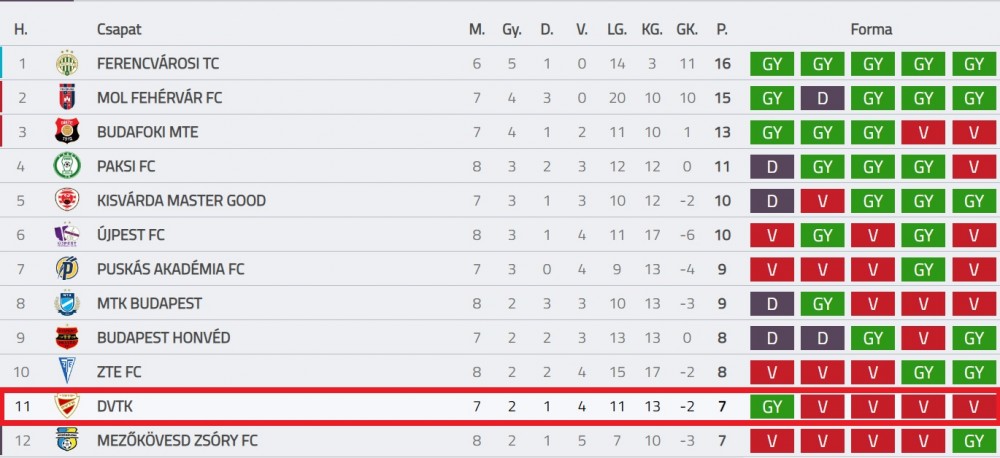Click the GK. goal difference column header
This screenshot has width=1000, height=458.
(687, 29)
